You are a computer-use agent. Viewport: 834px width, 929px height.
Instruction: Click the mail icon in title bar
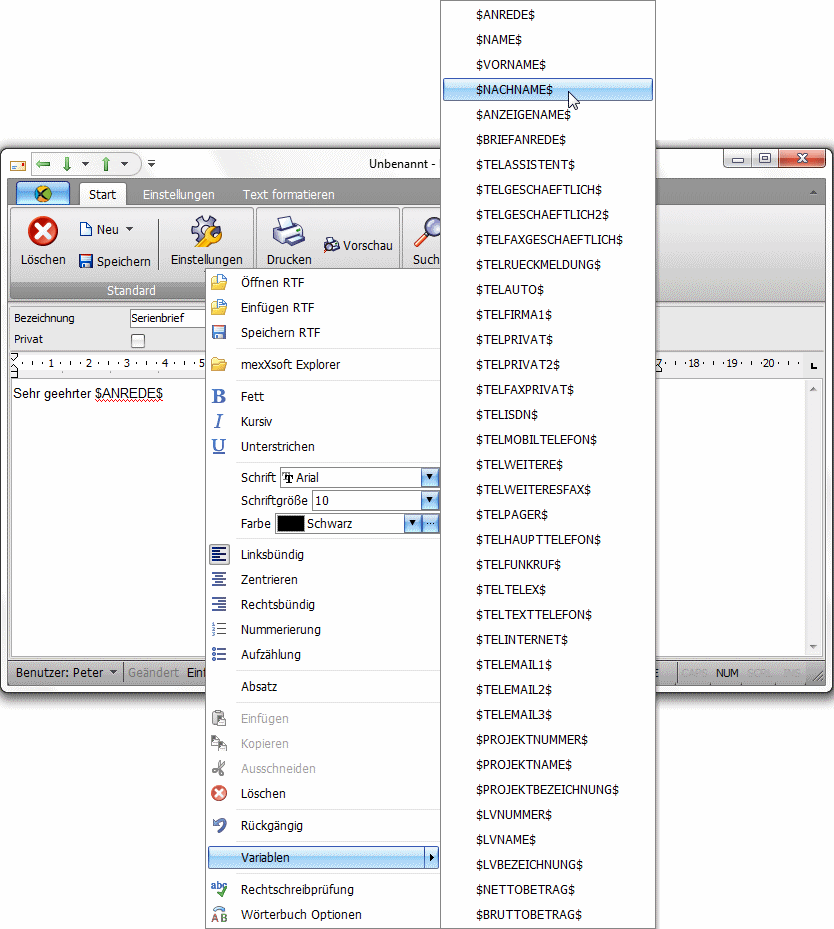(x=18, y=165)
